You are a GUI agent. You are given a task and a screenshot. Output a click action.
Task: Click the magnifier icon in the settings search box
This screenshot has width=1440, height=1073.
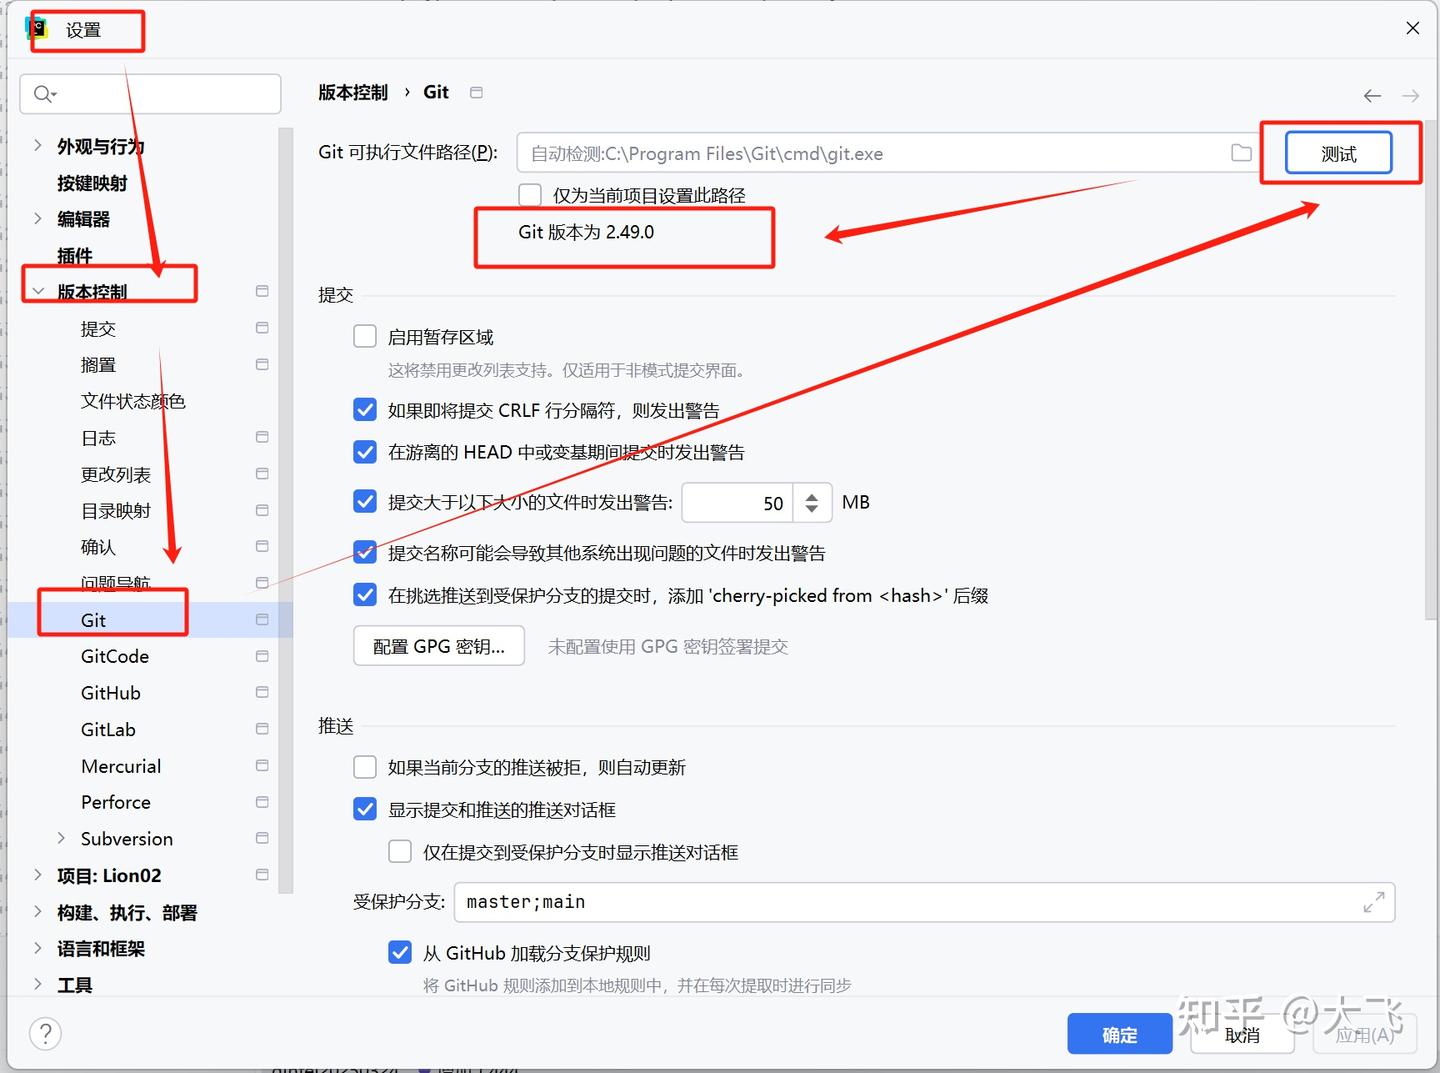tap(43, 93)
